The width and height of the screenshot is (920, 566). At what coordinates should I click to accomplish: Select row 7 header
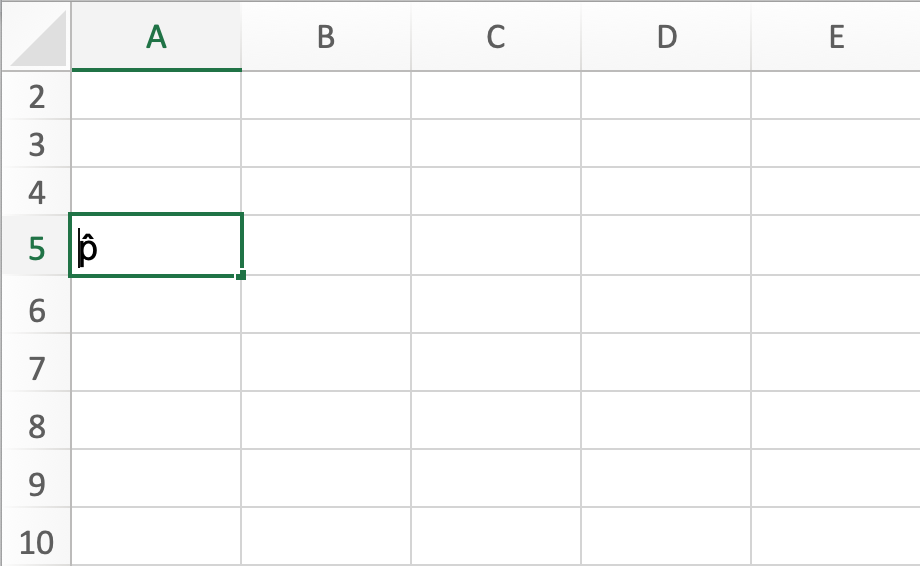coord(36,362)
